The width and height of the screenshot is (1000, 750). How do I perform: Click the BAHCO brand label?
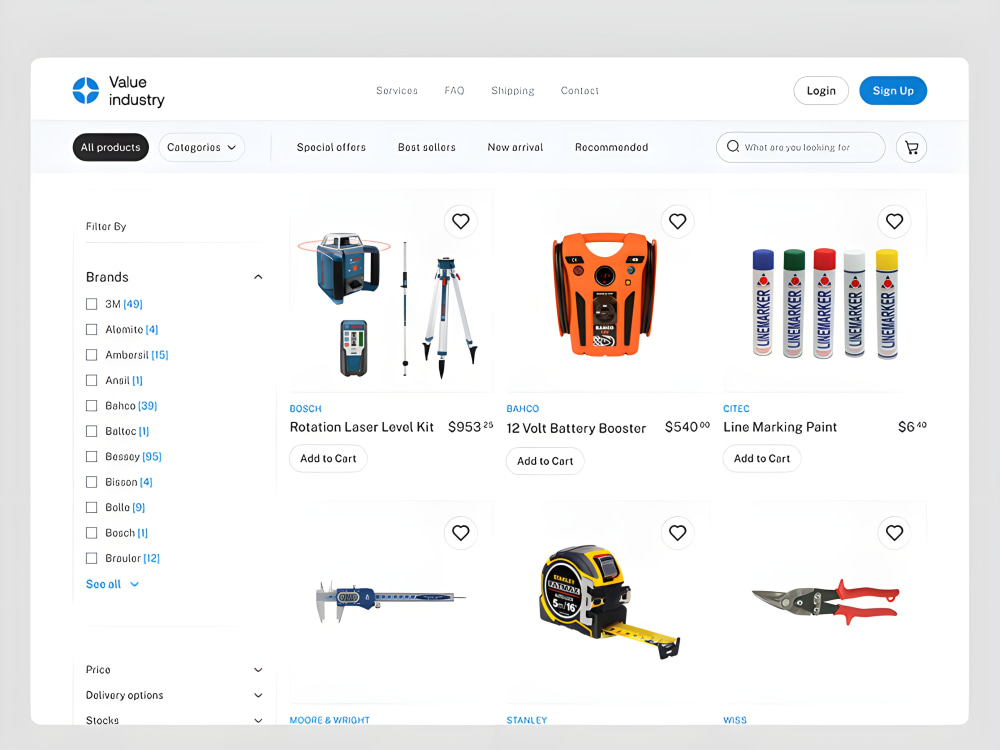pyautogui.click(x=523, y=409)
